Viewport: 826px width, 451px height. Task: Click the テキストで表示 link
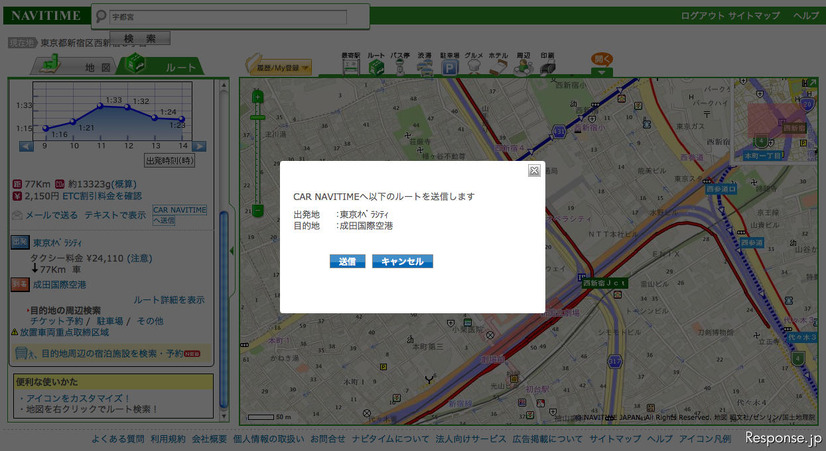[x=115, y=215]
